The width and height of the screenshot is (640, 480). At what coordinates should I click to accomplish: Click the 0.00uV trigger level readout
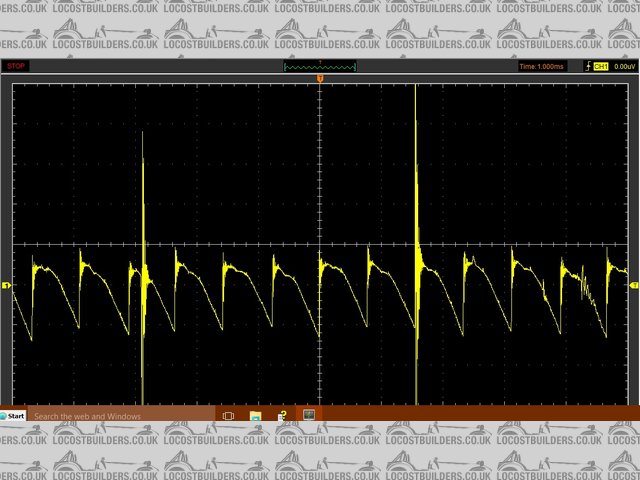(x=624, y=66)
